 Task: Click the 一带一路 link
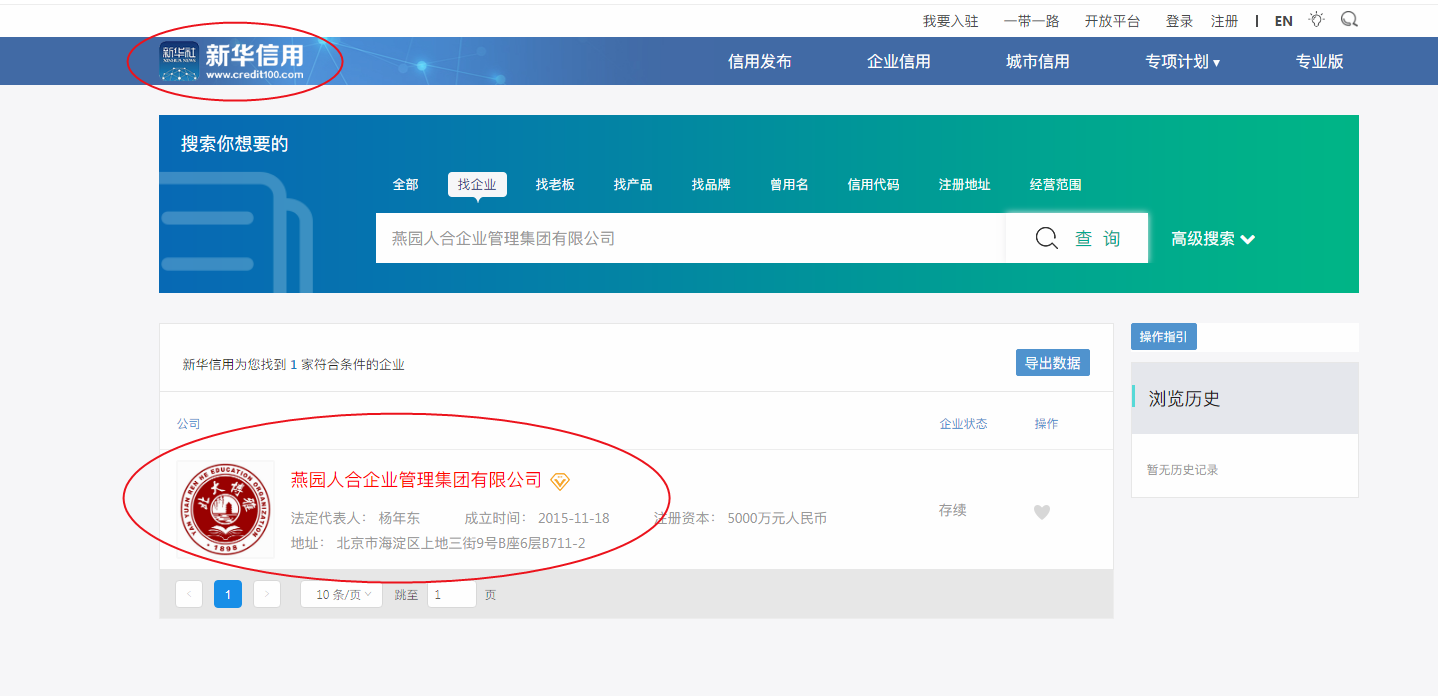pos(1031,21)
